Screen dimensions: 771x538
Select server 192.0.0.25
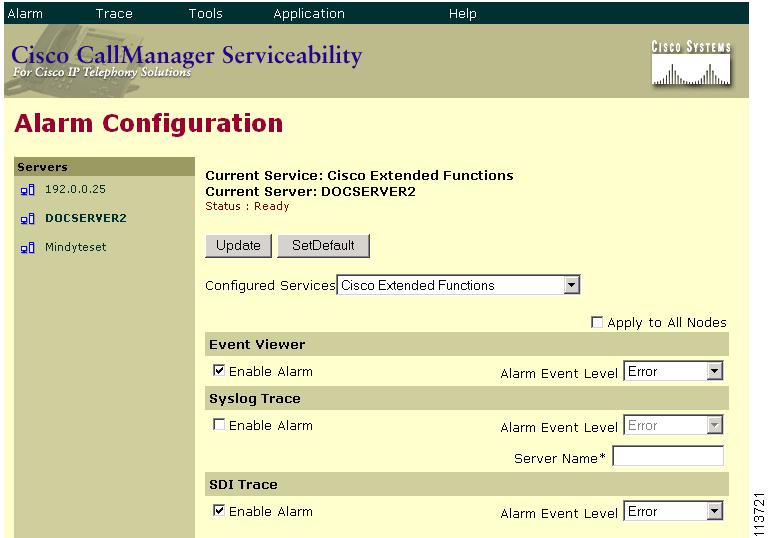(75, 189)
